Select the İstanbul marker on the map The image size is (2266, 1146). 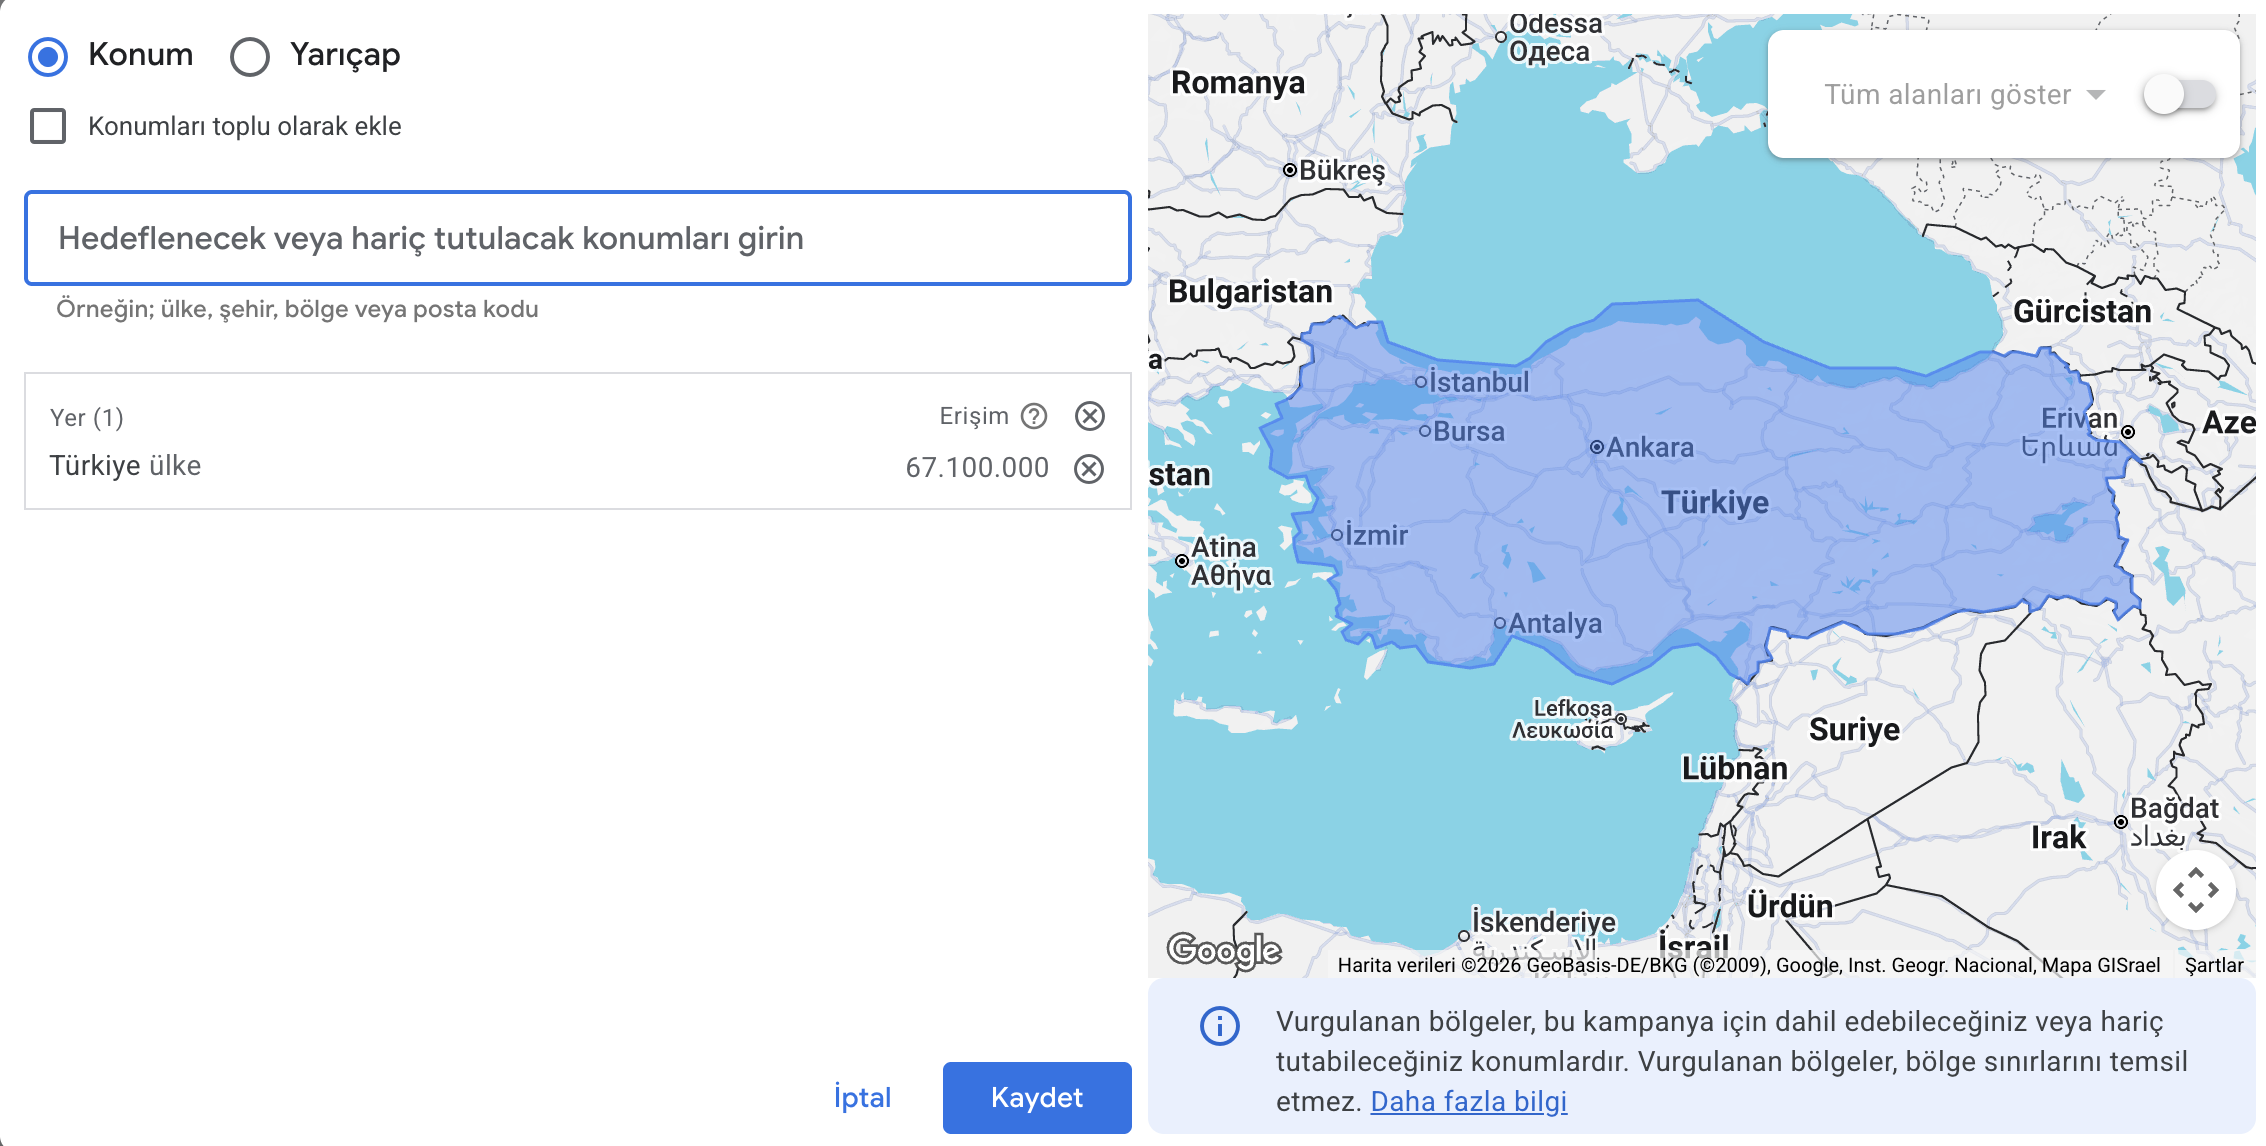(1421, 380)
